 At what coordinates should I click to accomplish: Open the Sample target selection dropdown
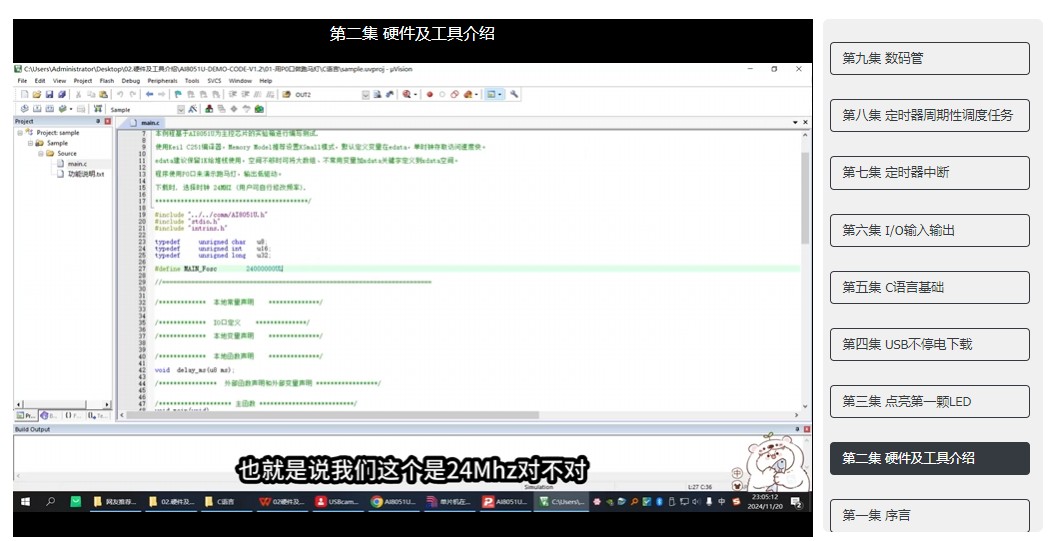coord(181,109)
